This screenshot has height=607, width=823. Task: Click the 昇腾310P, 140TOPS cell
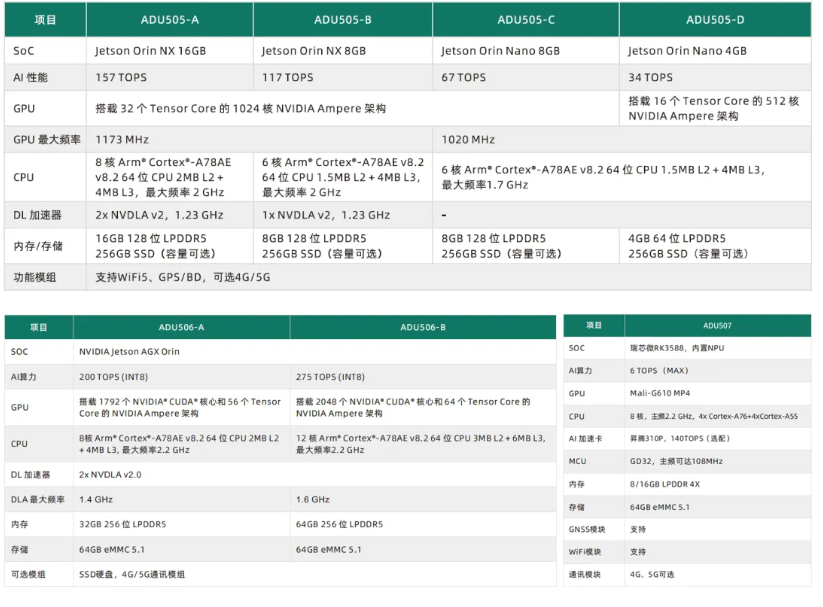718,438
